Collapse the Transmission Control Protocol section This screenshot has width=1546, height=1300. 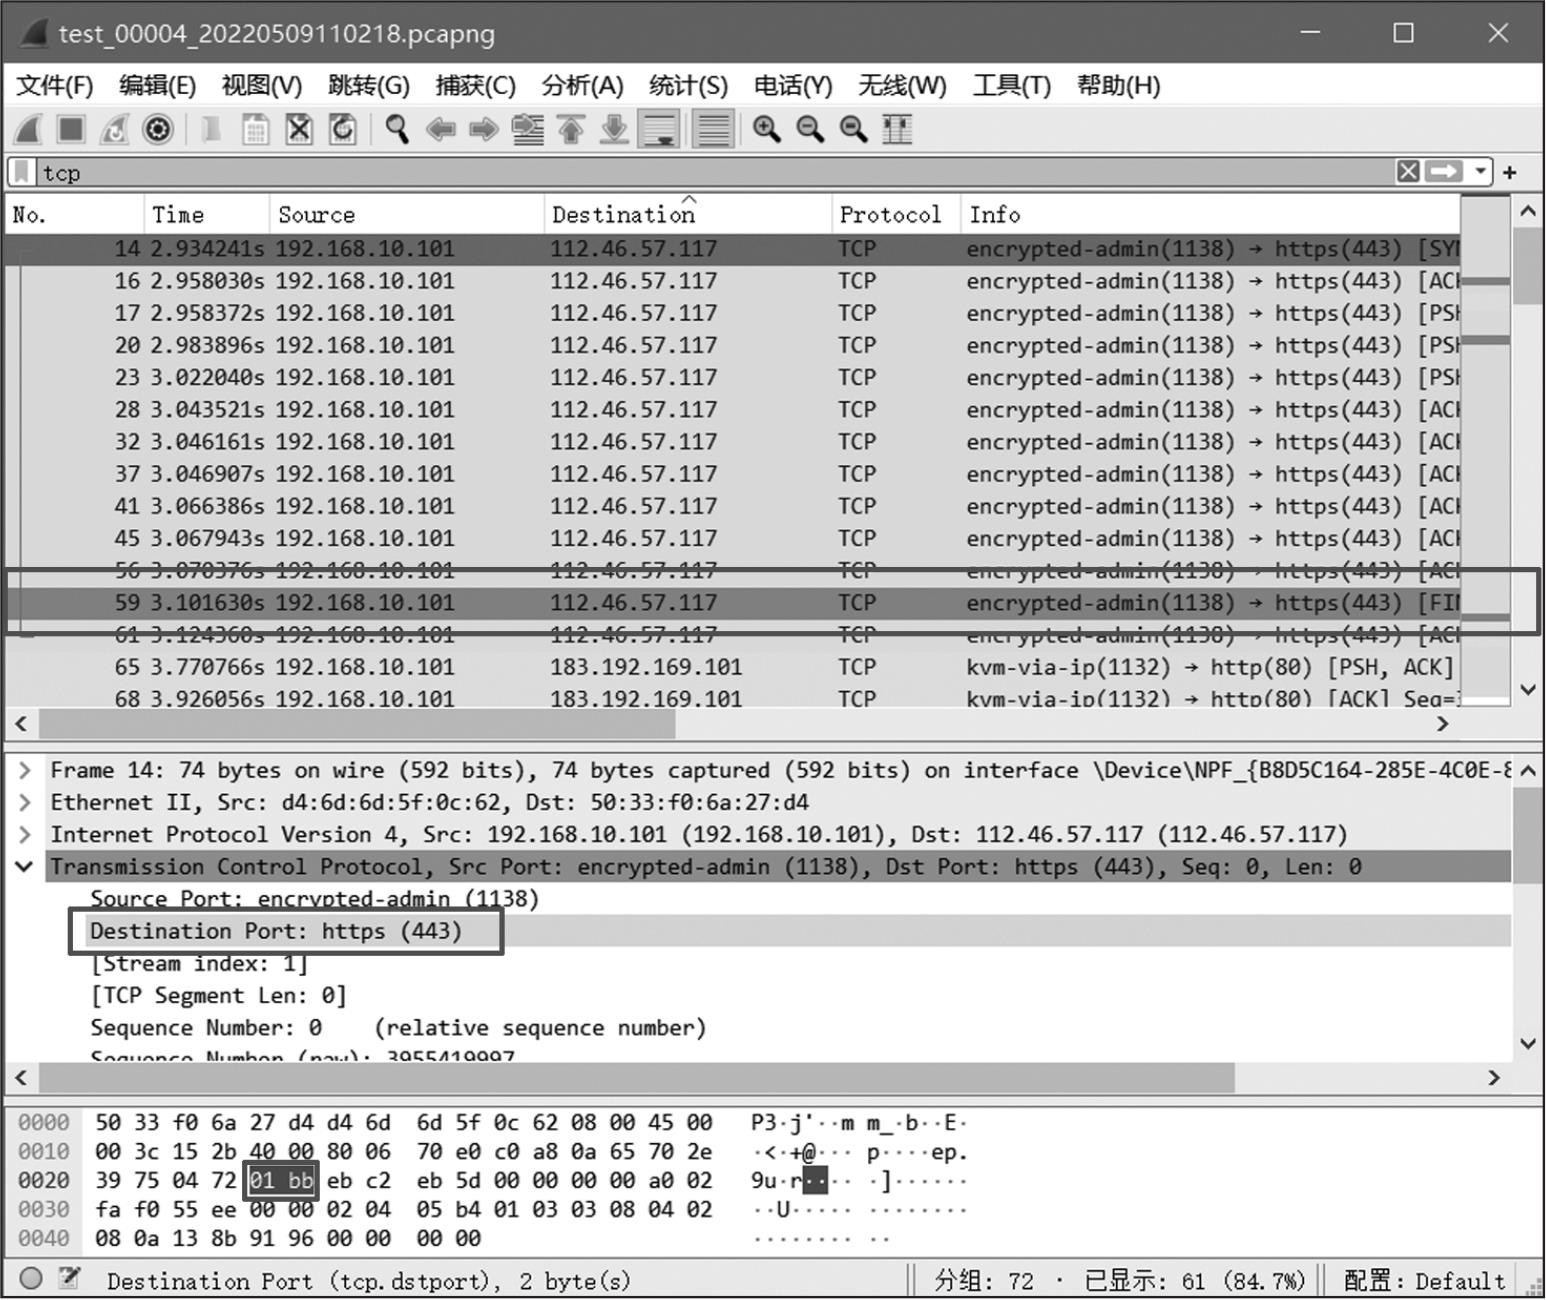pyautogui.click(x=25, y=867)
